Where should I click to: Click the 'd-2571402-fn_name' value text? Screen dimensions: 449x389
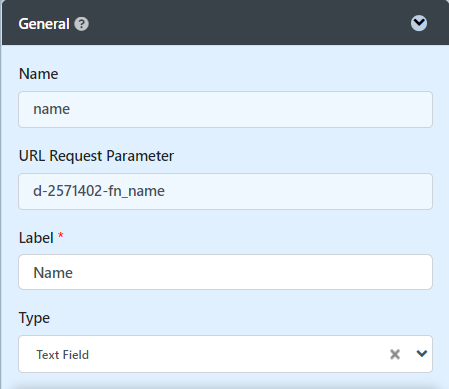(x=99, y=191)
